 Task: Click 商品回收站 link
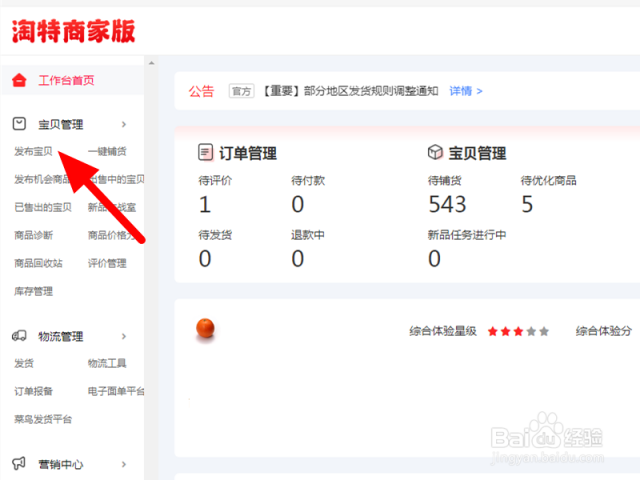(x=38, y=263)
